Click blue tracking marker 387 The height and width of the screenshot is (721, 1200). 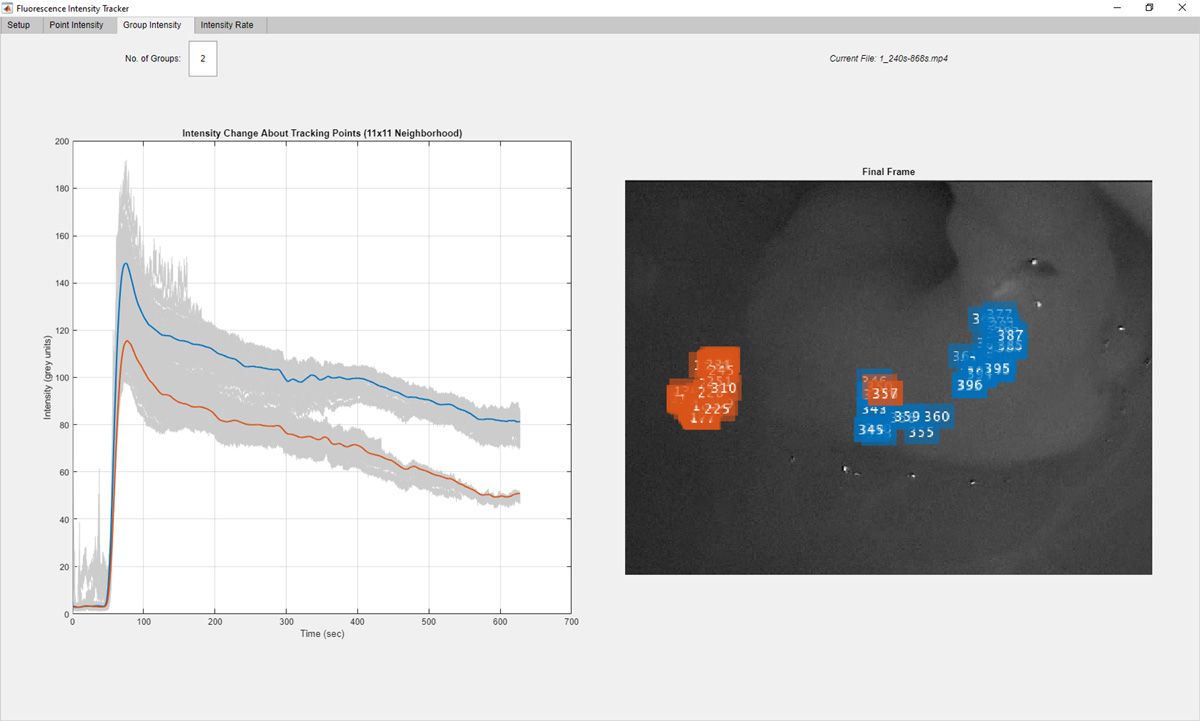(1010, 335)
